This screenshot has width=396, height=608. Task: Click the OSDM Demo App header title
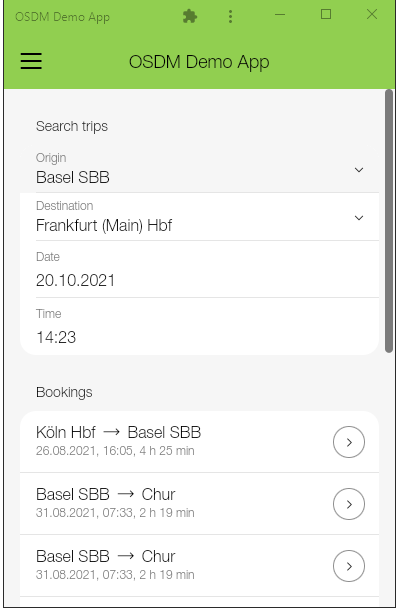(x=199, y=62)
